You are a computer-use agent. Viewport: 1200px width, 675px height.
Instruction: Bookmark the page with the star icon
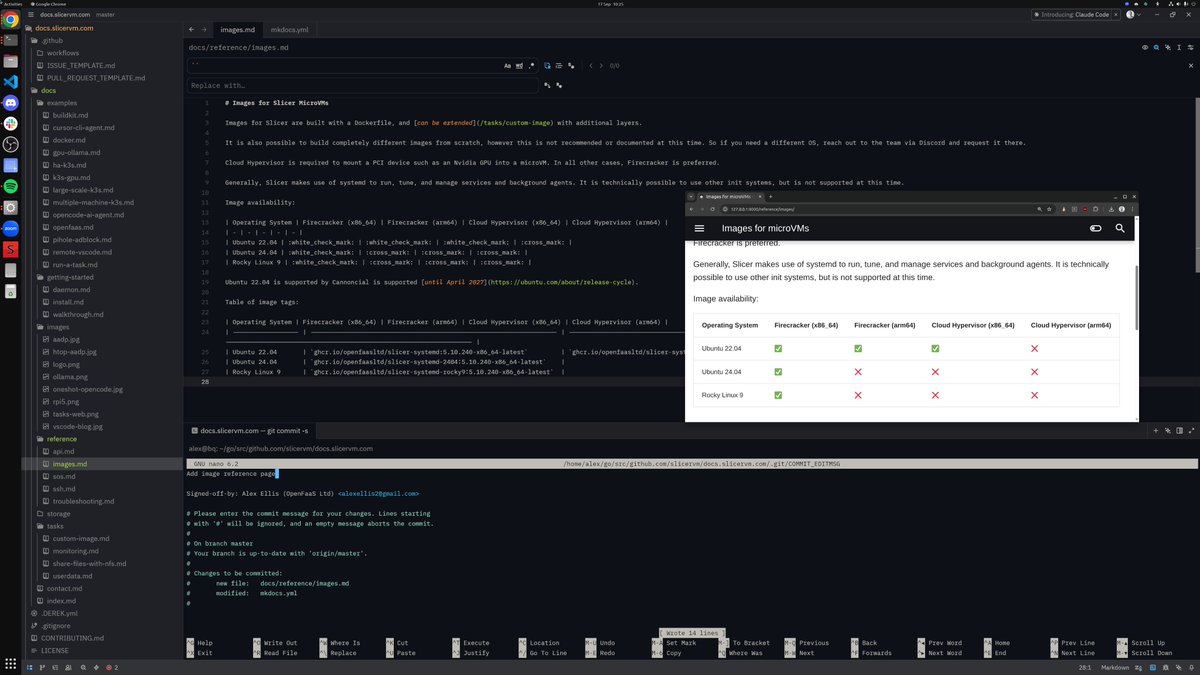(x=1051, y=209)
